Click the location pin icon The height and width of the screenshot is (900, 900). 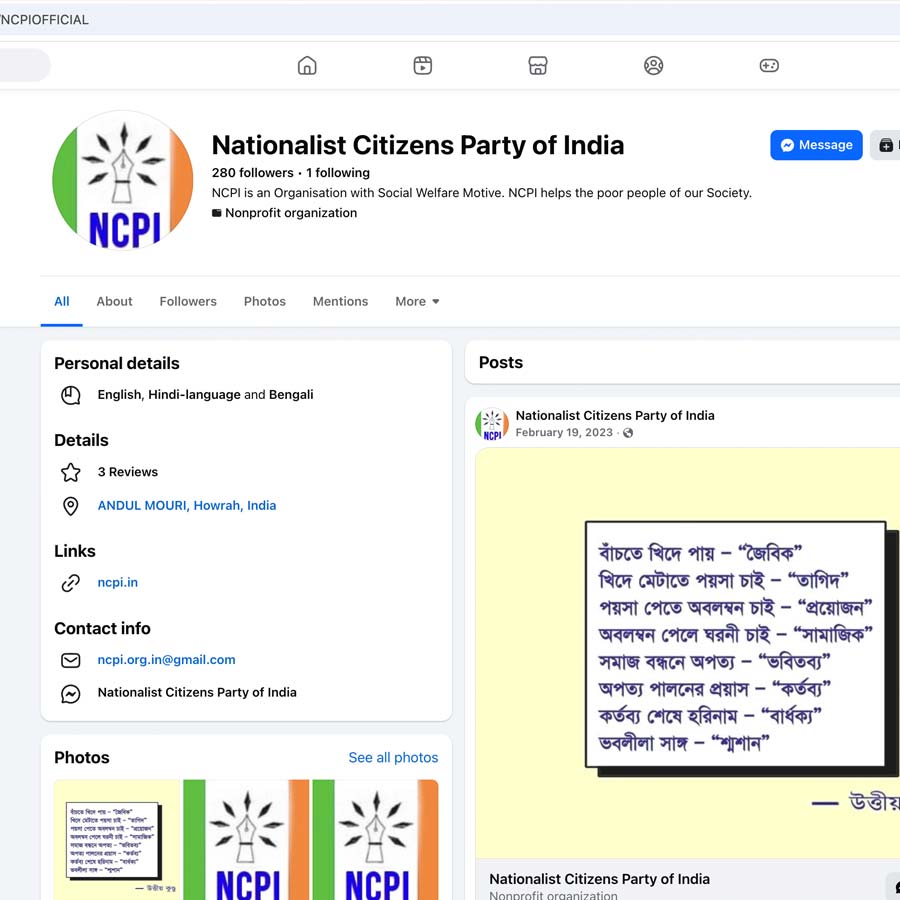click(x=71, y=506)
